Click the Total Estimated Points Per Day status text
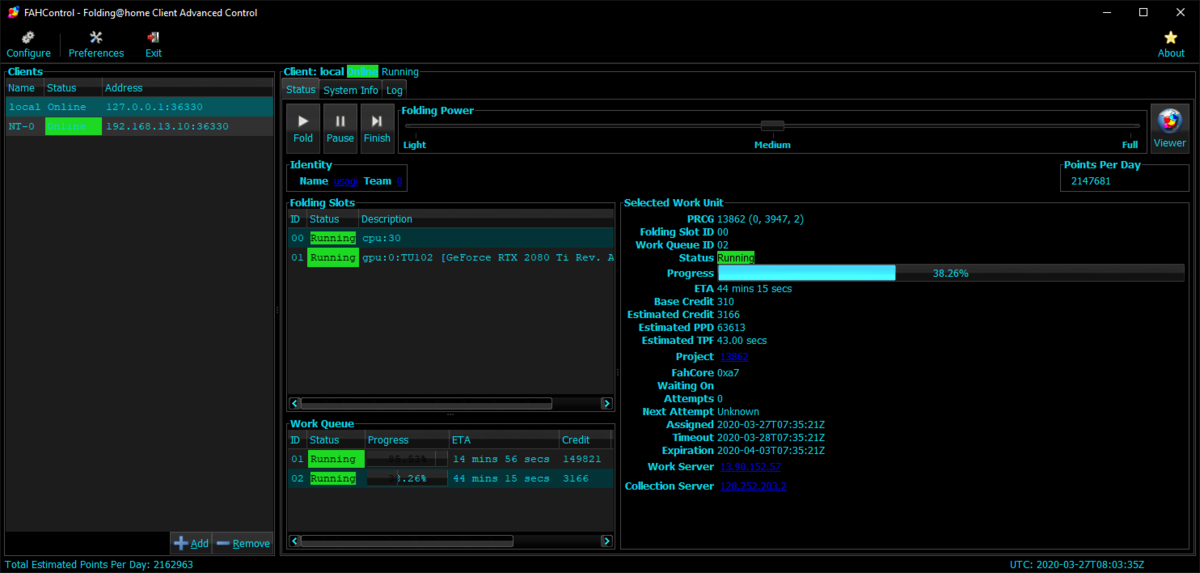Image resolution: width=1200 pixels, height=573 pixels. click(x=99, y=564)
